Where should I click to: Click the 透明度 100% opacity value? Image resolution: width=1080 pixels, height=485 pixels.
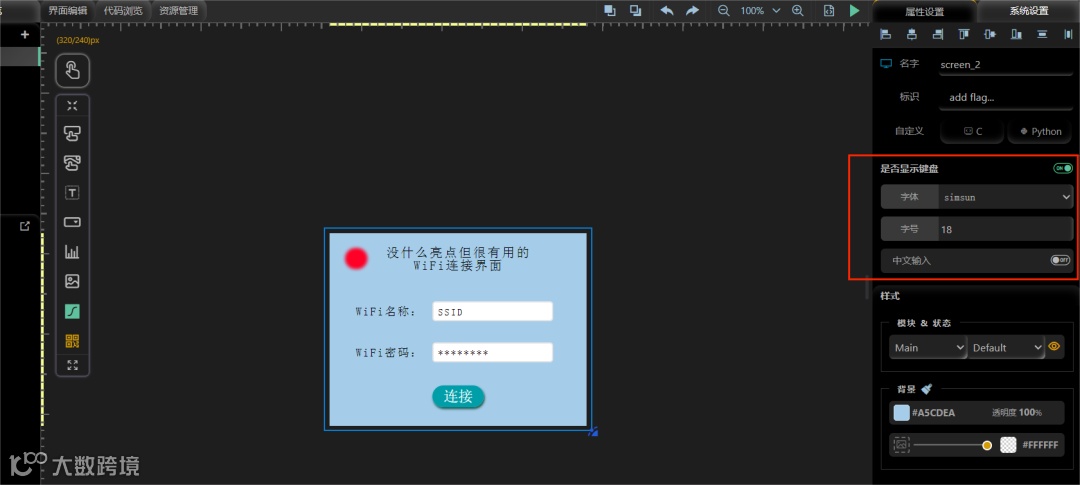point(1017,413)
